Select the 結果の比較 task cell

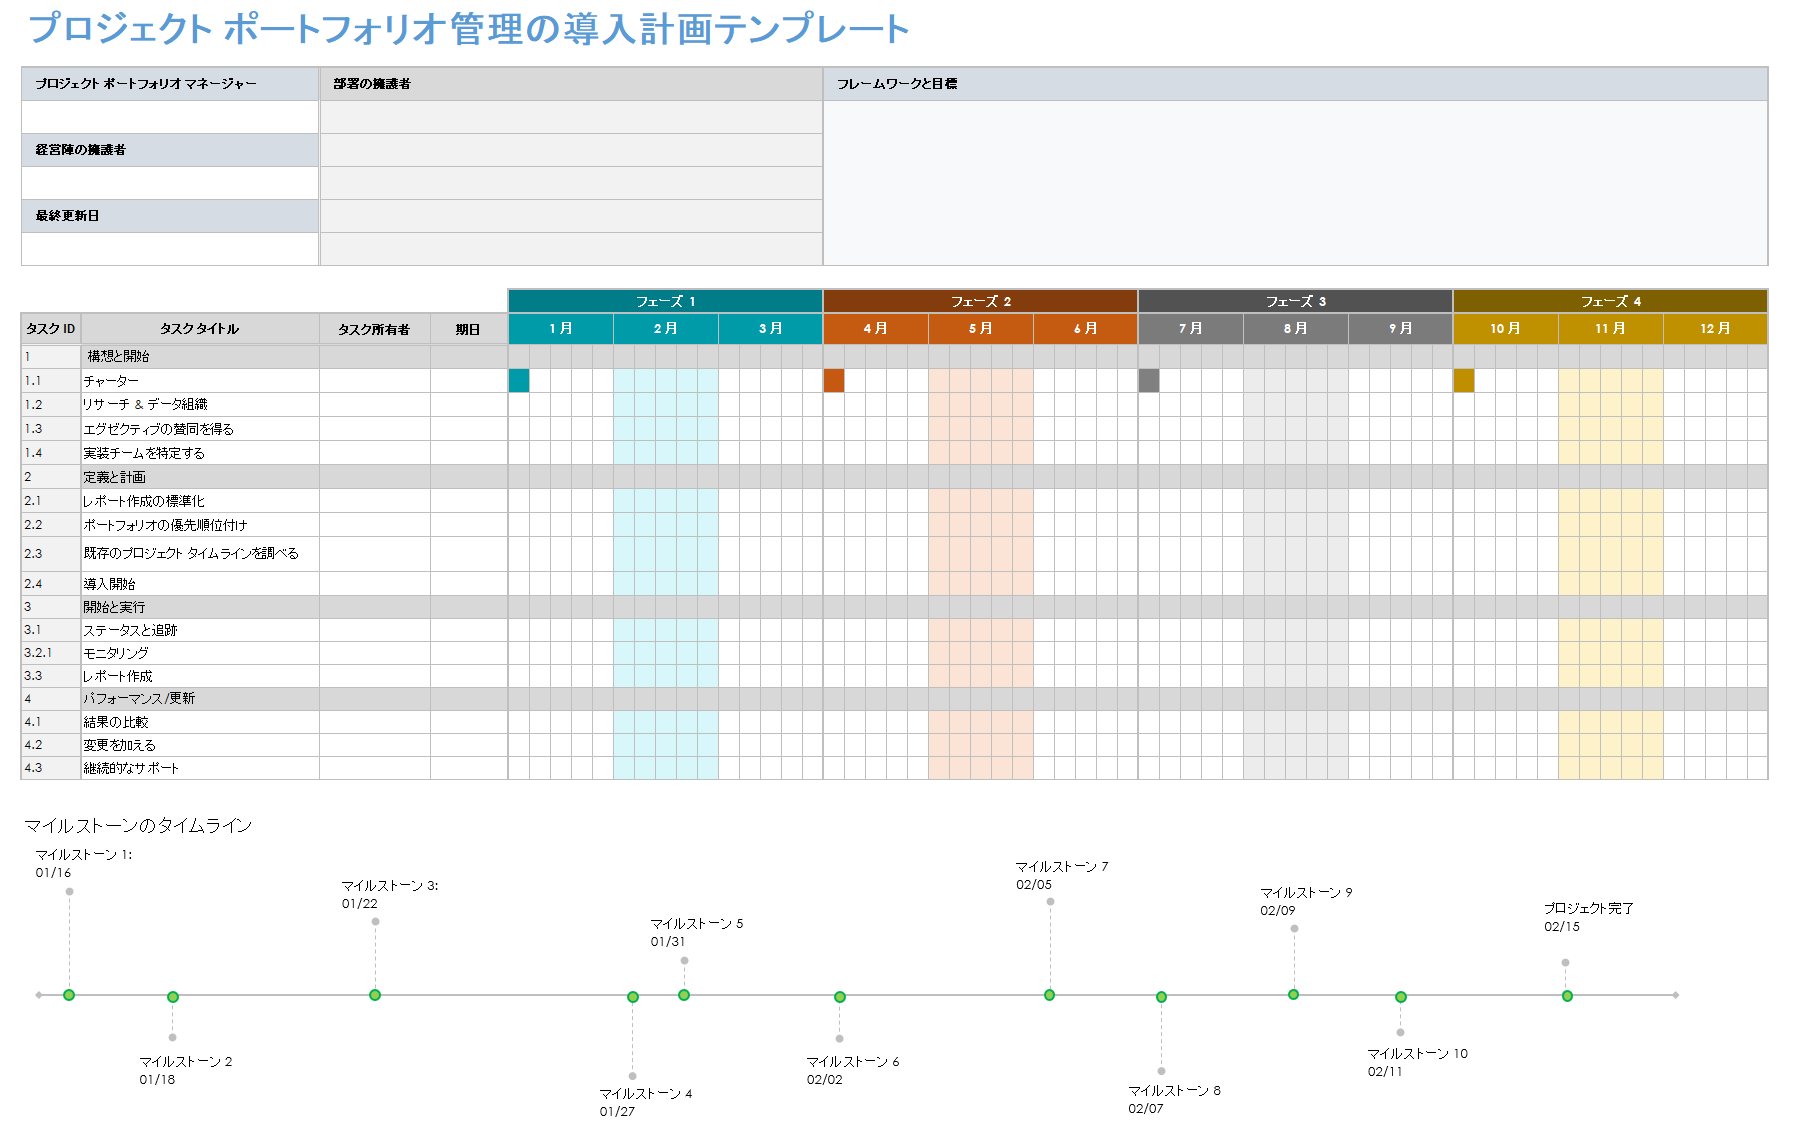pyautogui.click(x=200, y=722)
